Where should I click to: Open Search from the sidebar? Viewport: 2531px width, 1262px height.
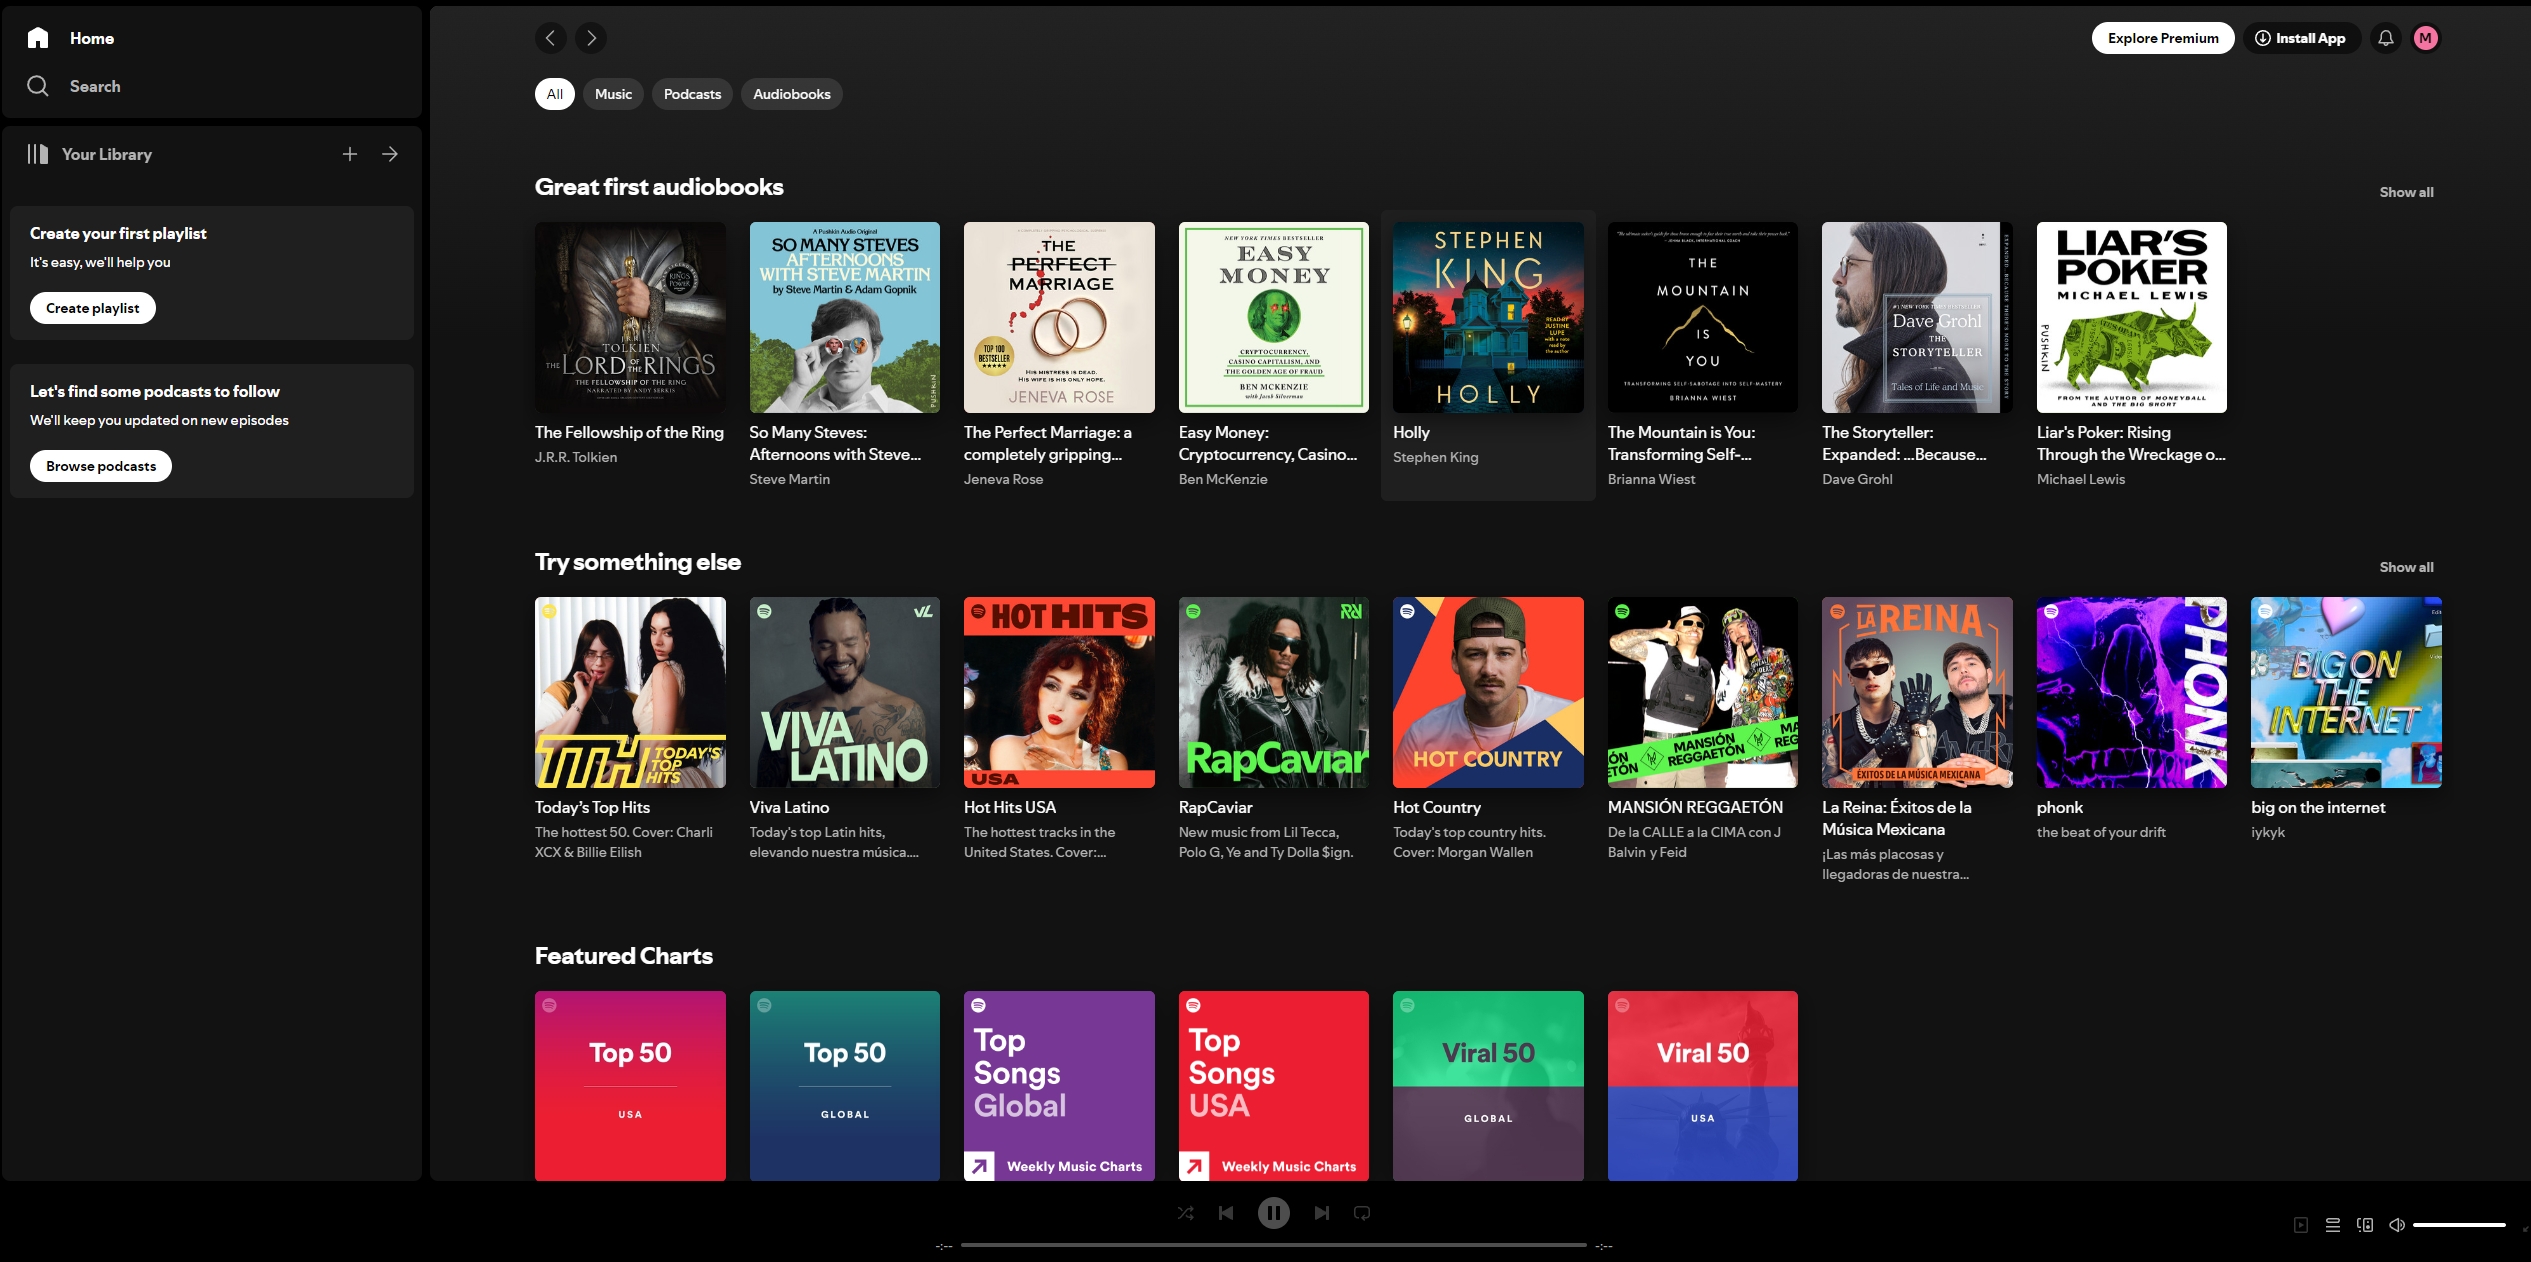(x=74, y=86)
